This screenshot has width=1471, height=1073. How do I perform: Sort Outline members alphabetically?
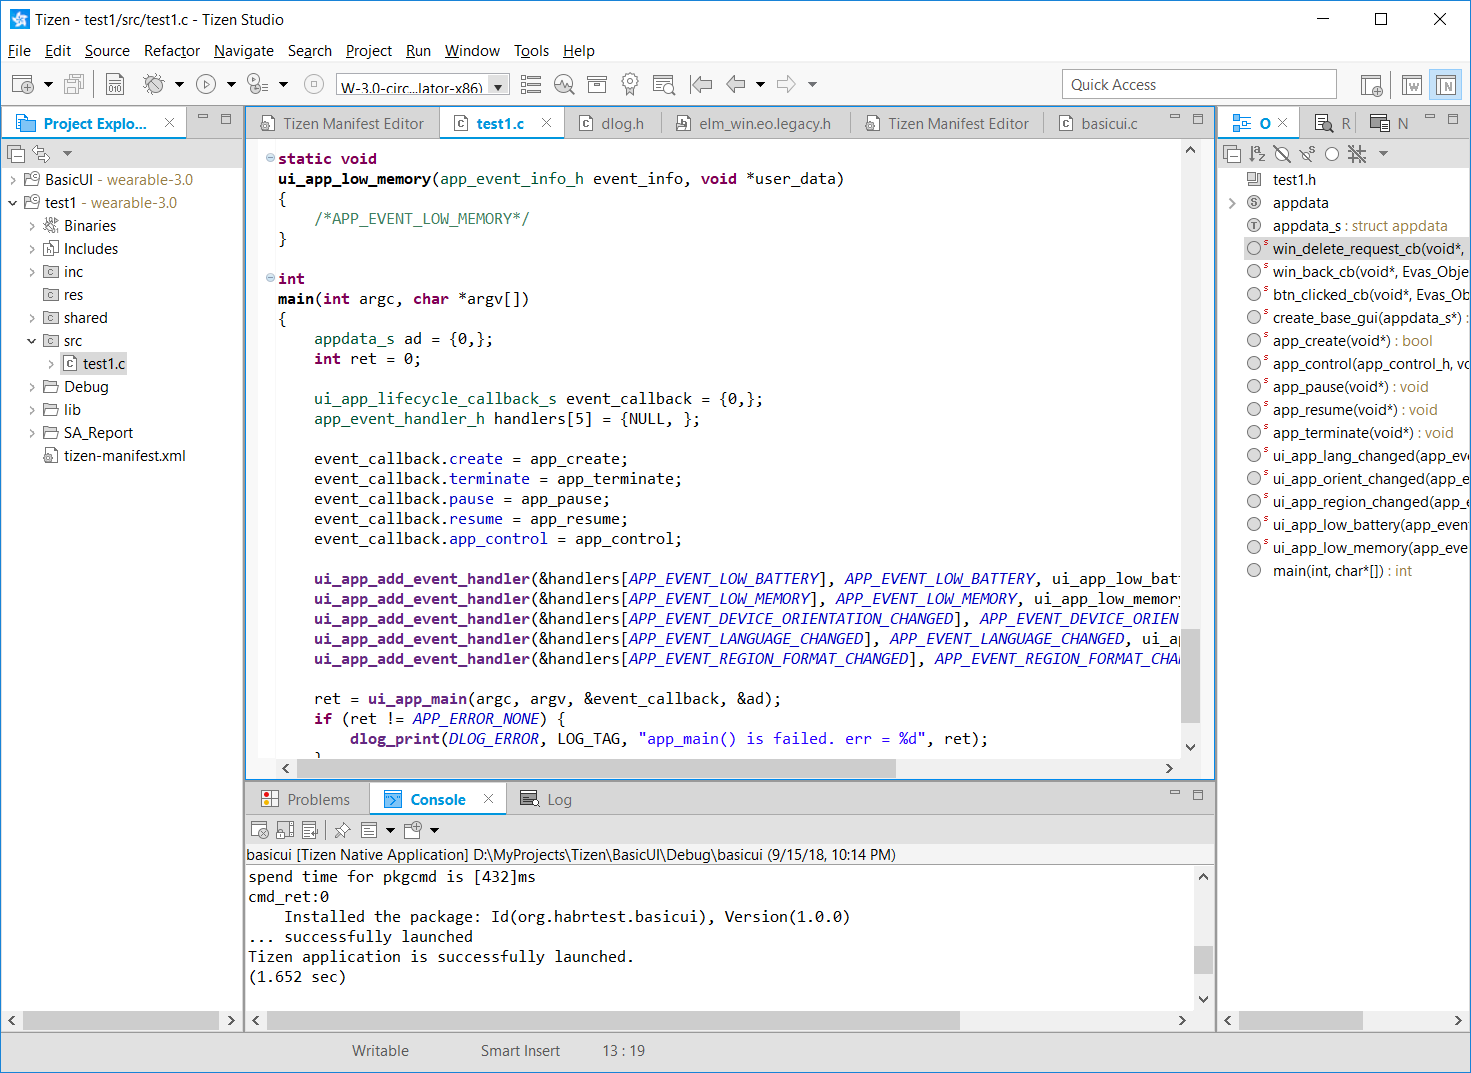coord(1257,154)
